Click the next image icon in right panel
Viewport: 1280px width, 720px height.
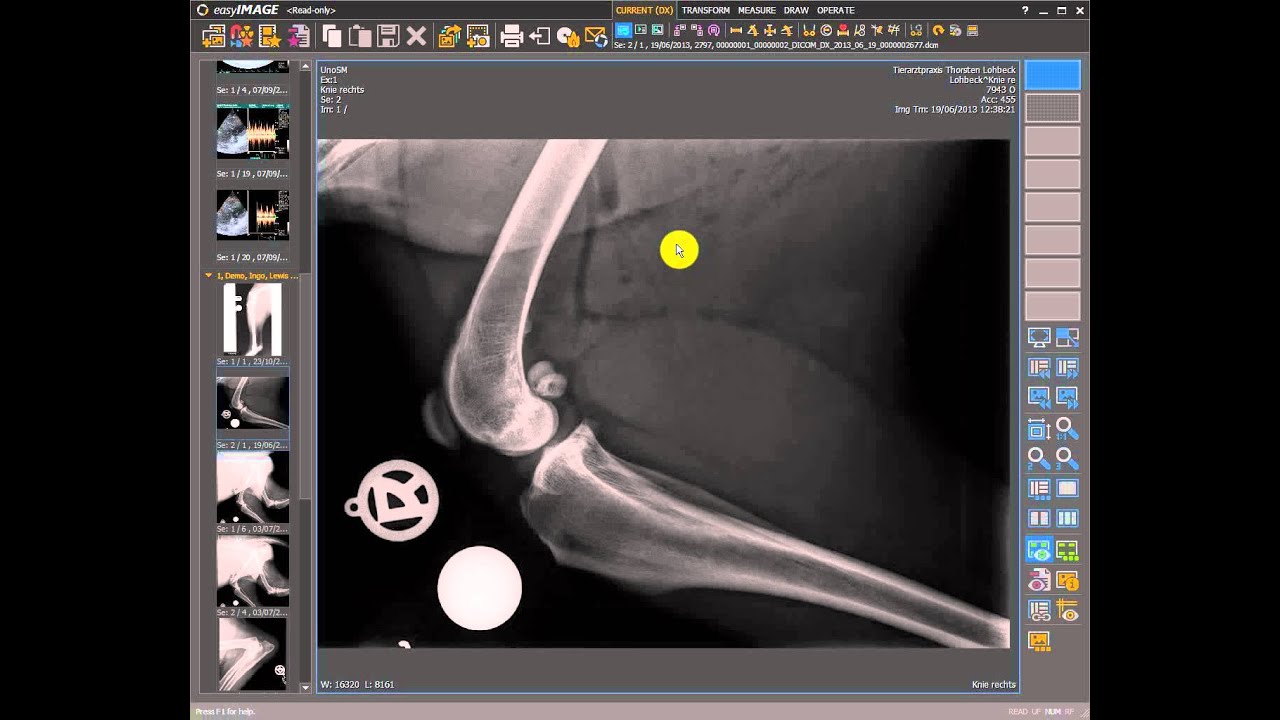tap(1067, 397)
